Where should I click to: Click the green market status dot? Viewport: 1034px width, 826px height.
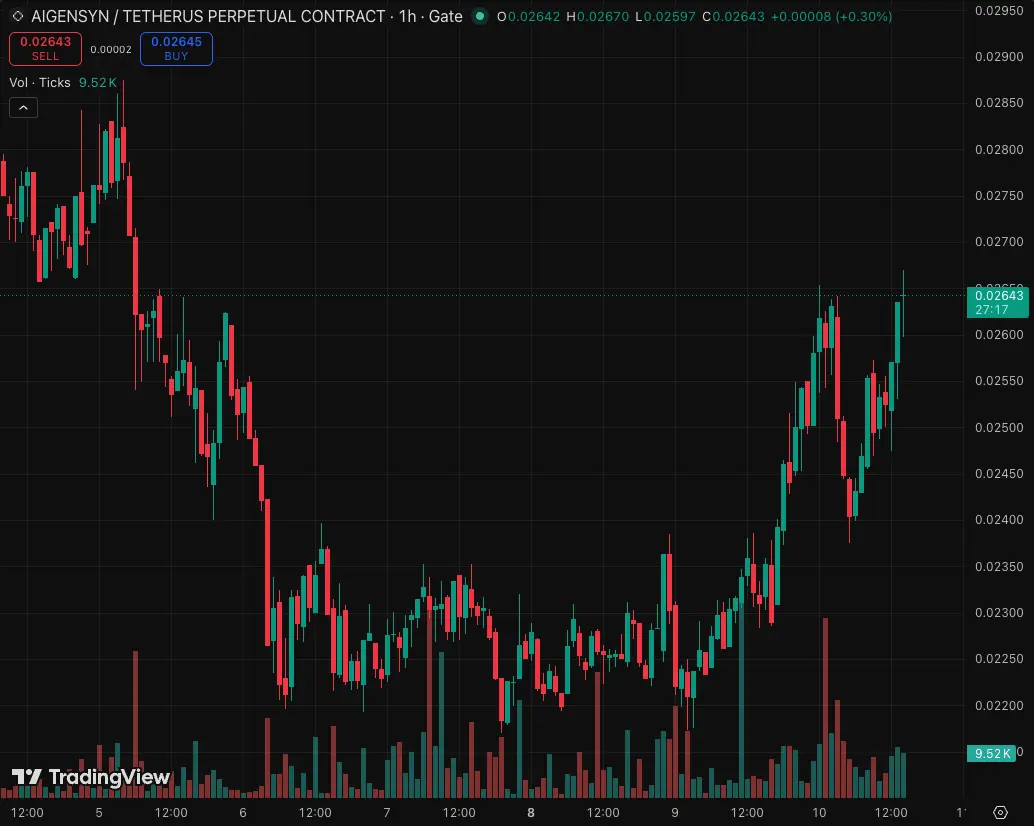coord(480,16)
